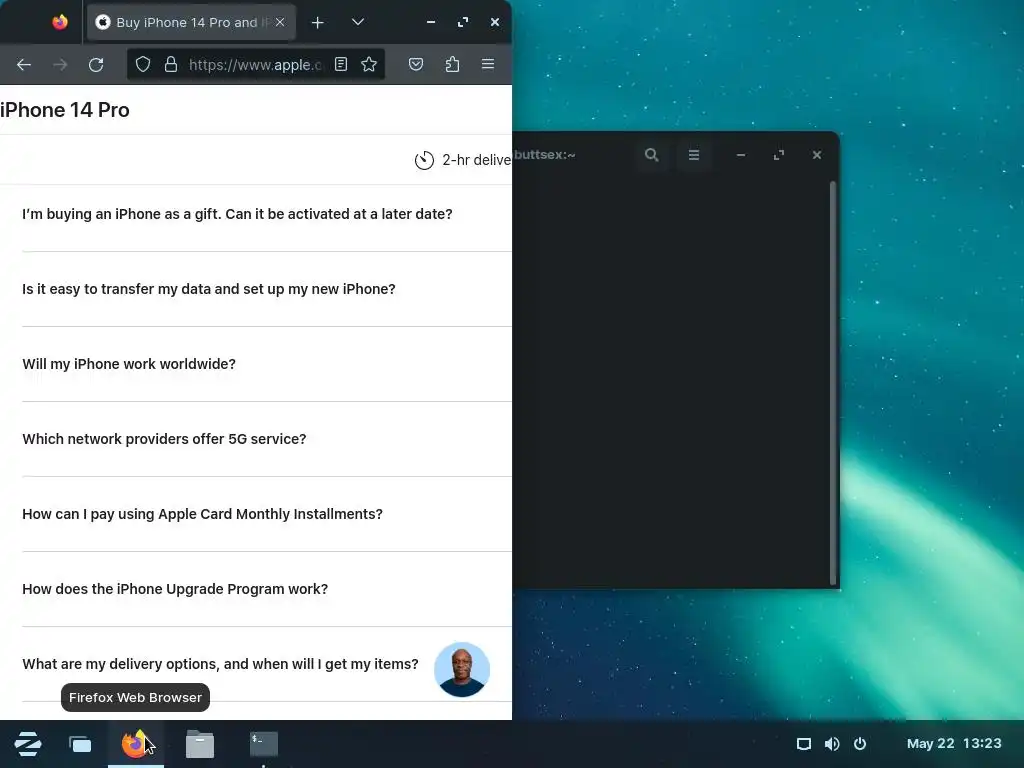This screenshot has width=1024, height=768.
Task: Reload the Apple page
Action: [96, 65]
